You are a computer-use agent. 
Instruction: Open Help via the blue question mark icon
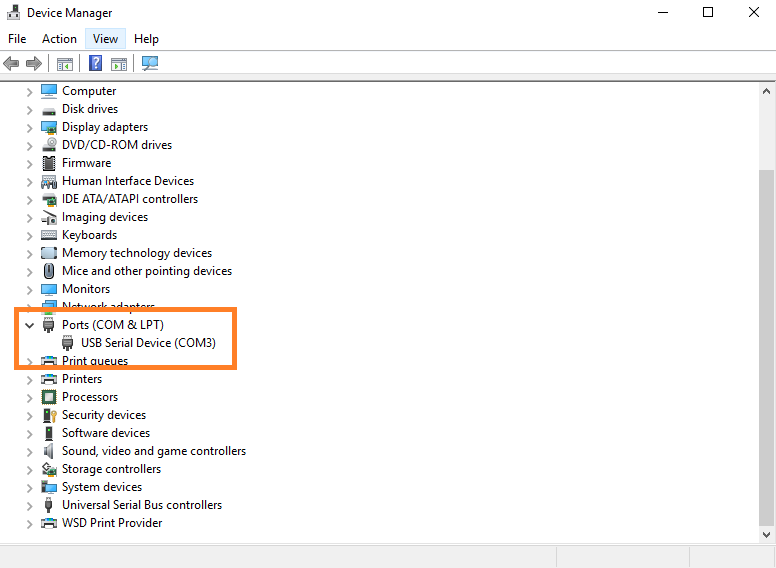(x=96, y=64)
